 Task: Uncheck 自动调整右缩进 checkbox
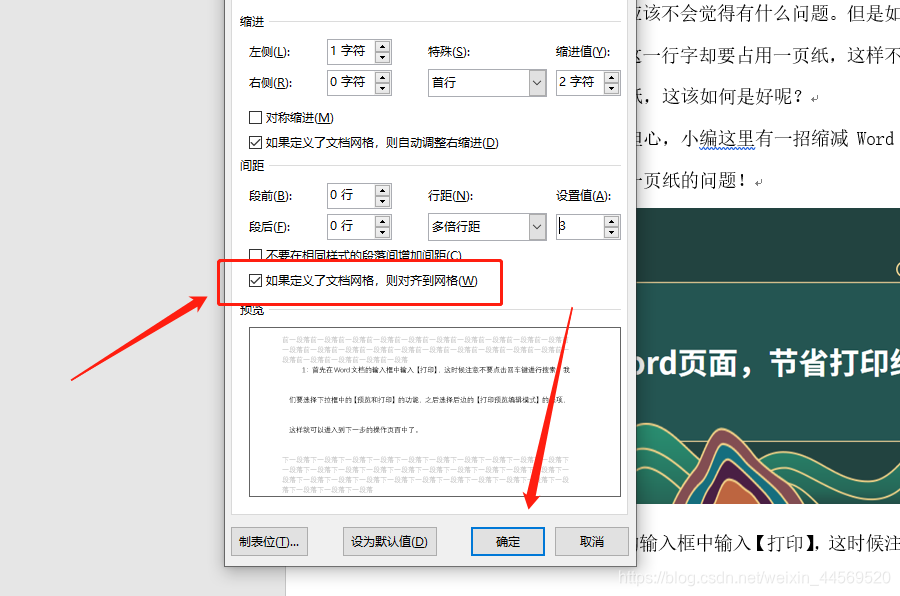click(x=255, y=142)
